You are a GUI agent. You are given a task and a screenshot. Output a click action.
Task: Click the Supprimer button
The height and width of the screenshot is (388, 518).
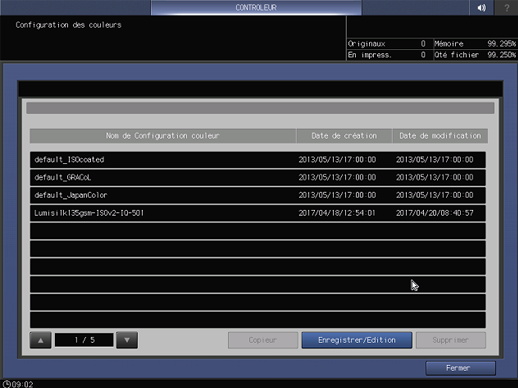pyautogui.click(x=451, y=340)
